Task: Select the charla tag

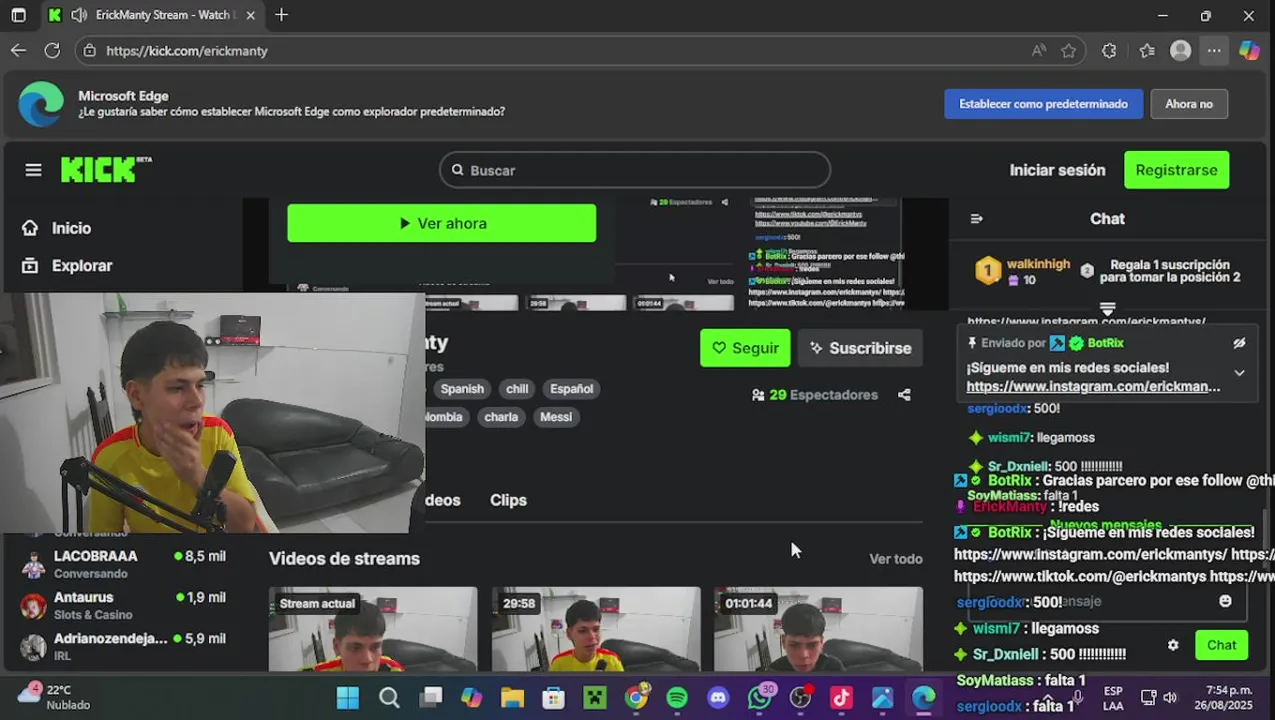Action: [x=501, y=417]
